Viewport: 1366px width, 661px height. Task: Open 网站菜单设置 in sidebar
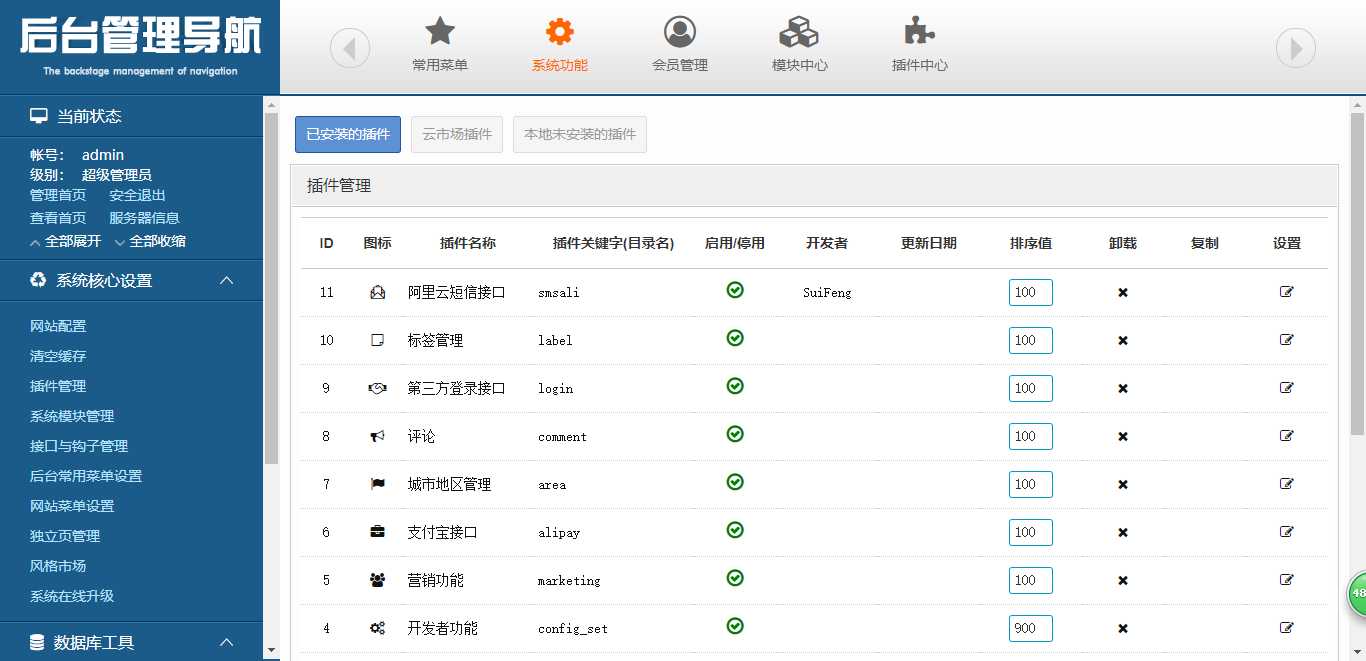coord(72,506)
